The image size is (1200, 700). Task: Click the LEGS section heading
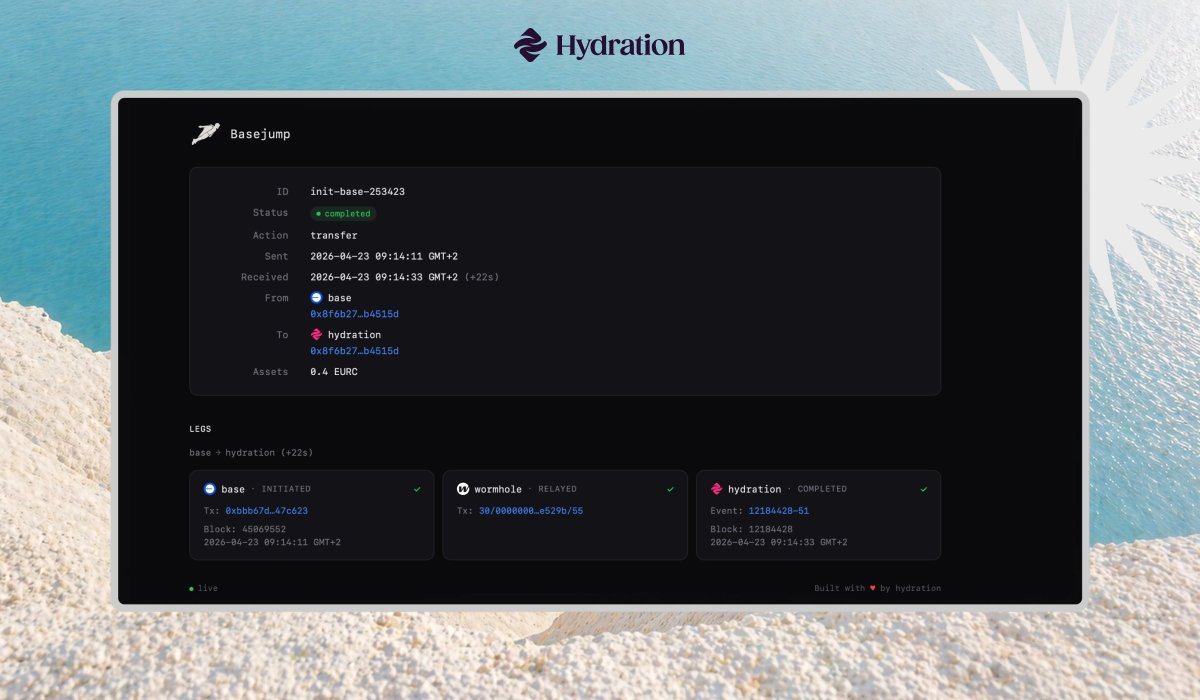200,429
